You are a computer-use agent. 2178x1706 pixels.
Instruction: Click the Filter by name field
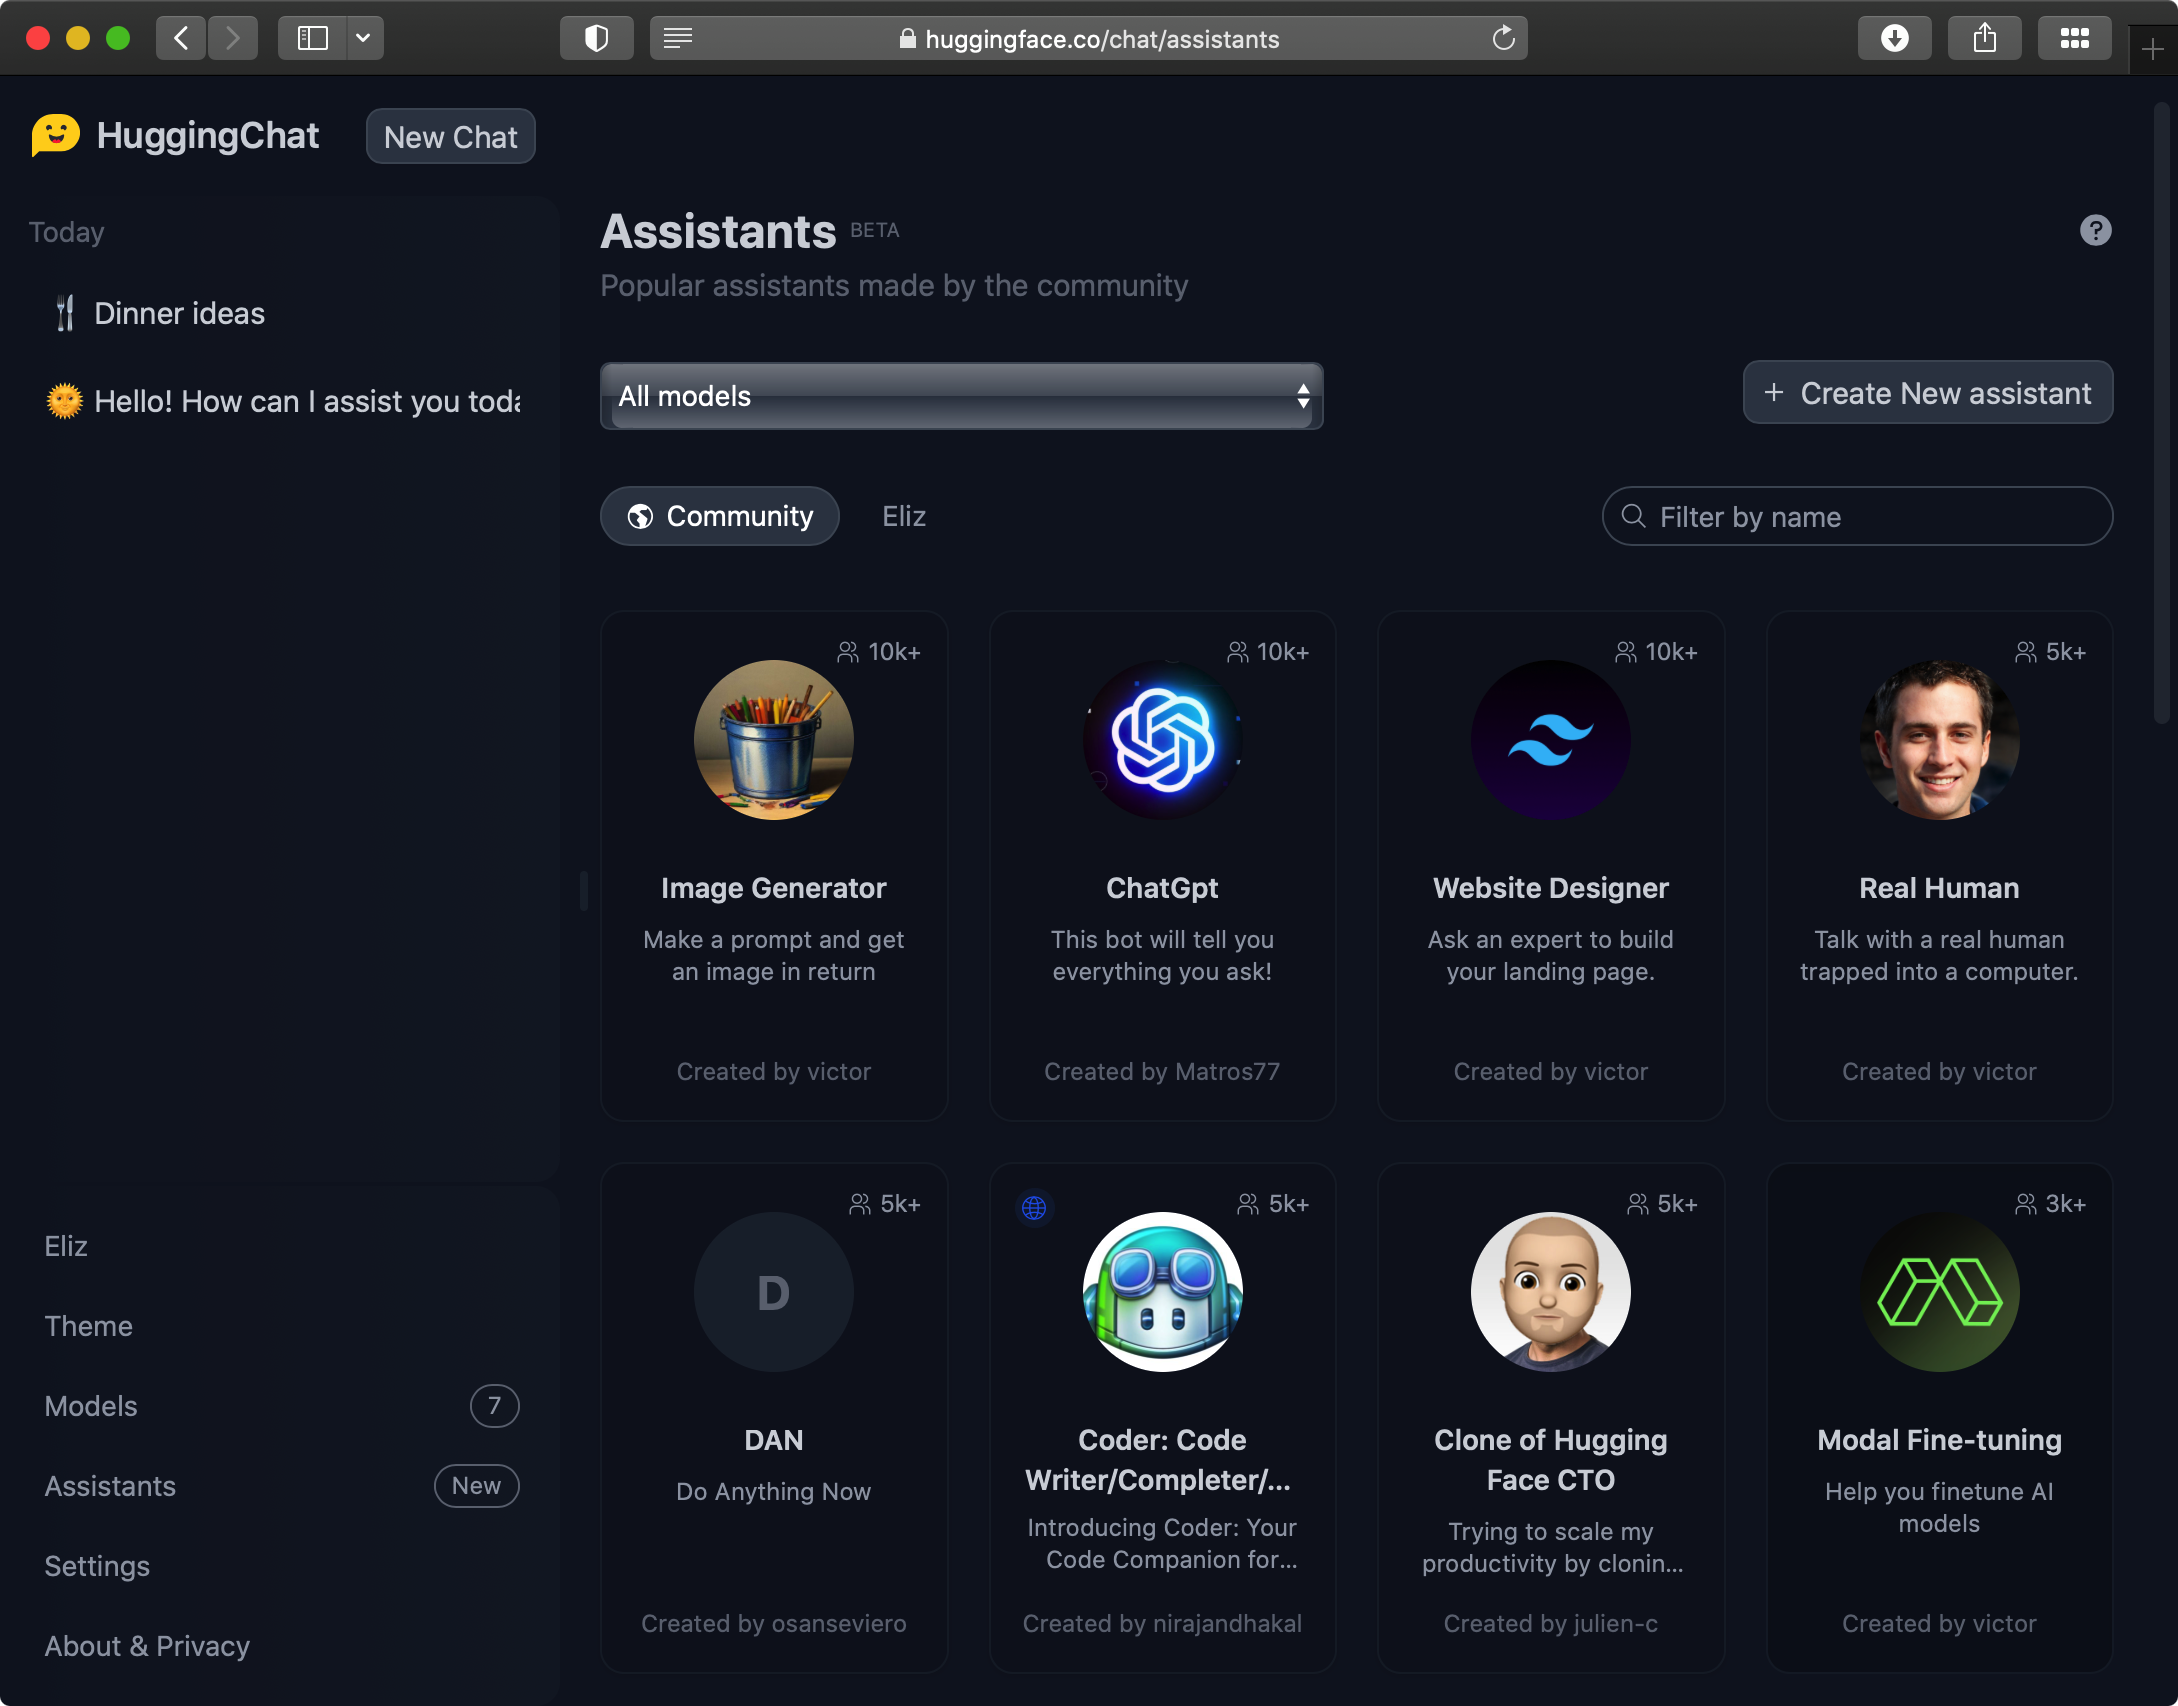(x=1857, y=516)
